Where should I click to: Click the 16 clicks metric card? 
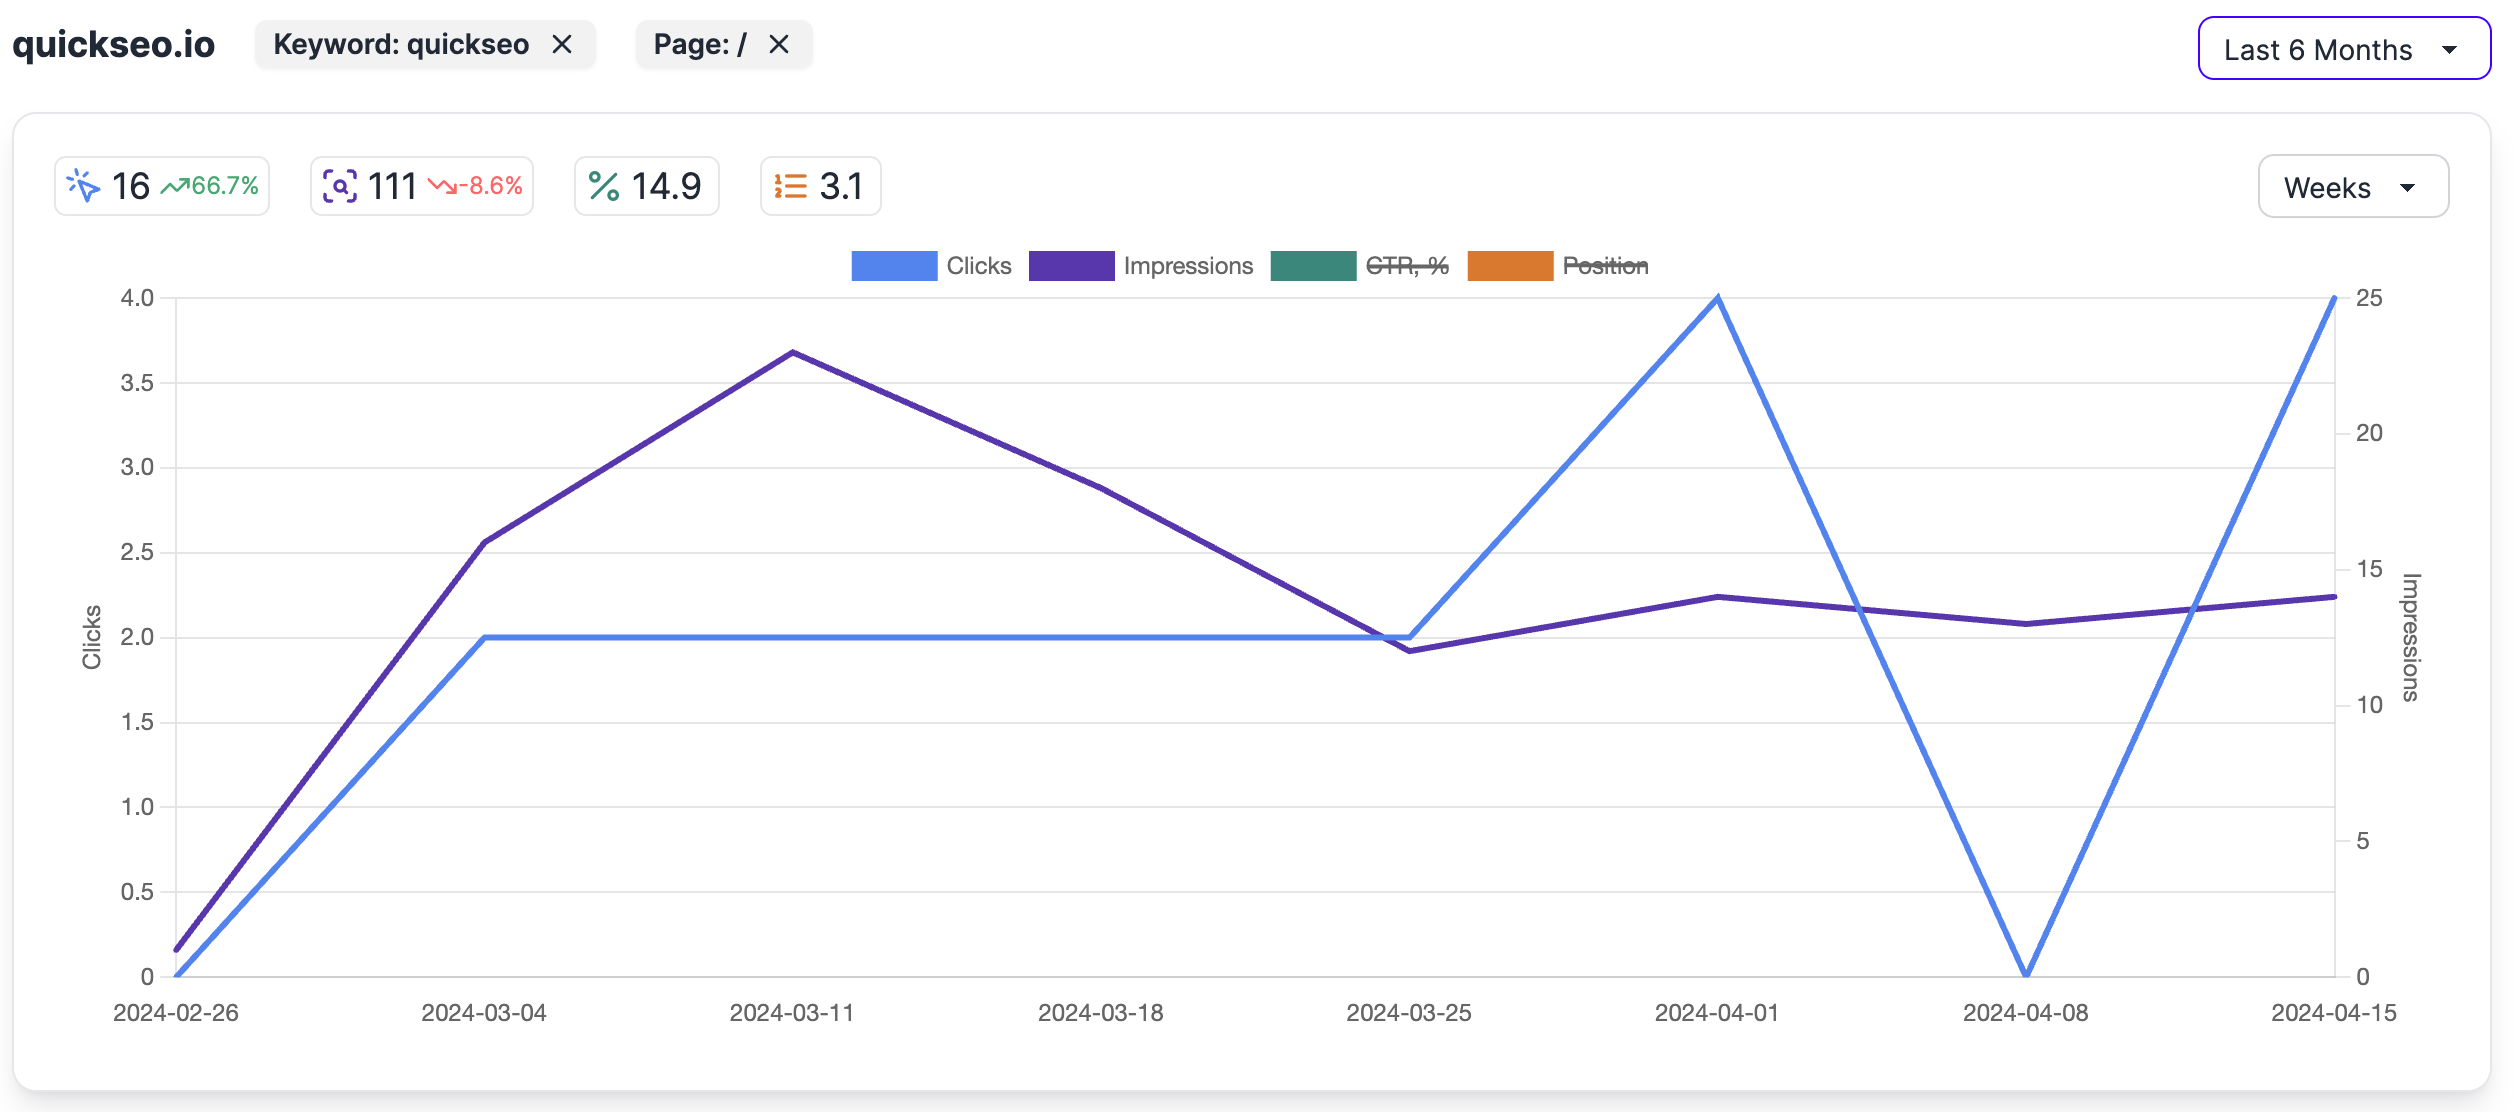[x=162, y=186]
